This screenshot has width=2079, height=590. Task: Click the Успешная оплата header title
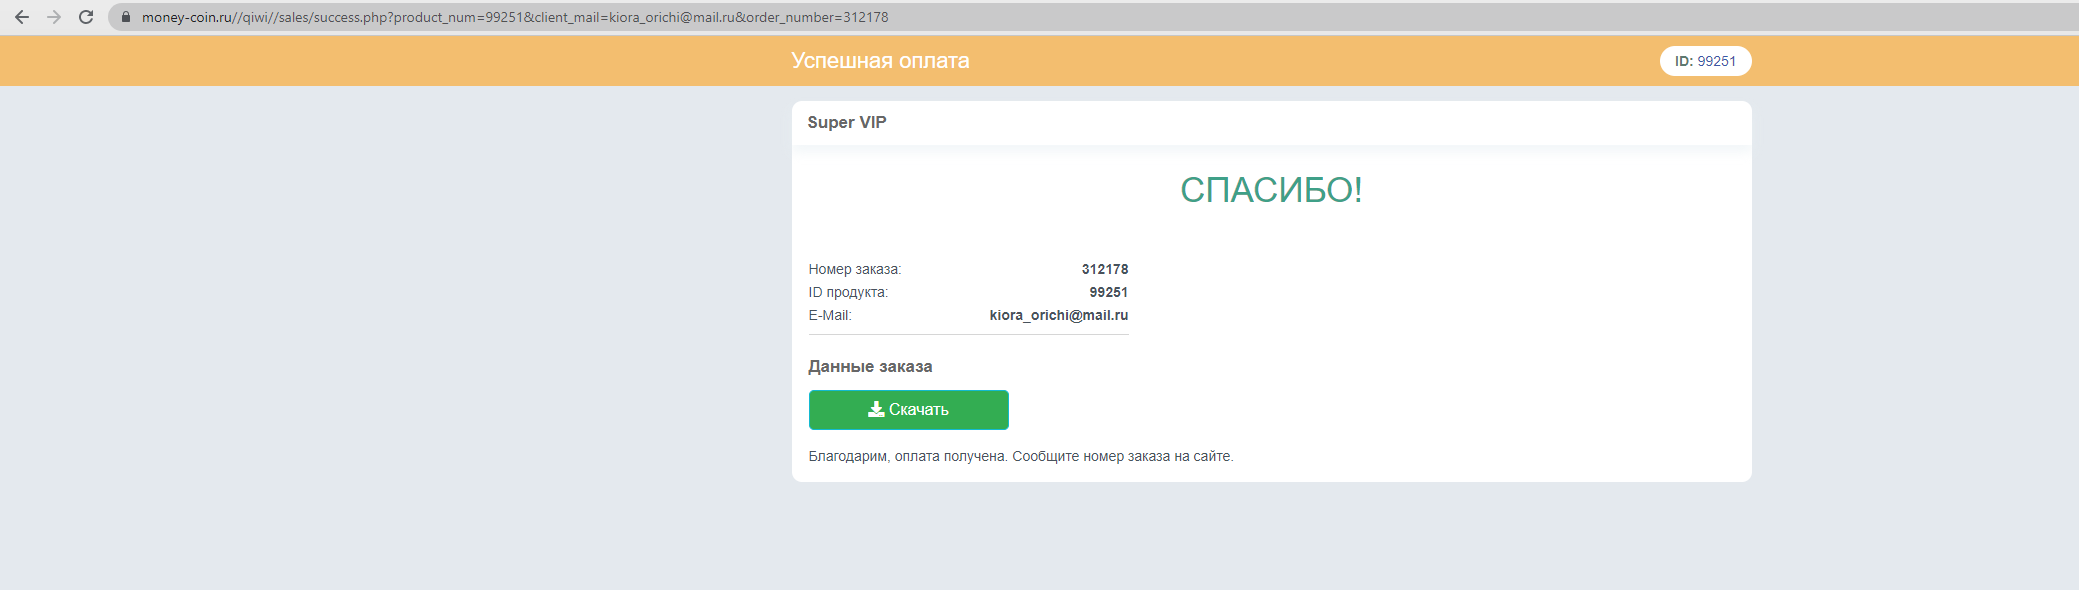[880, 61]
